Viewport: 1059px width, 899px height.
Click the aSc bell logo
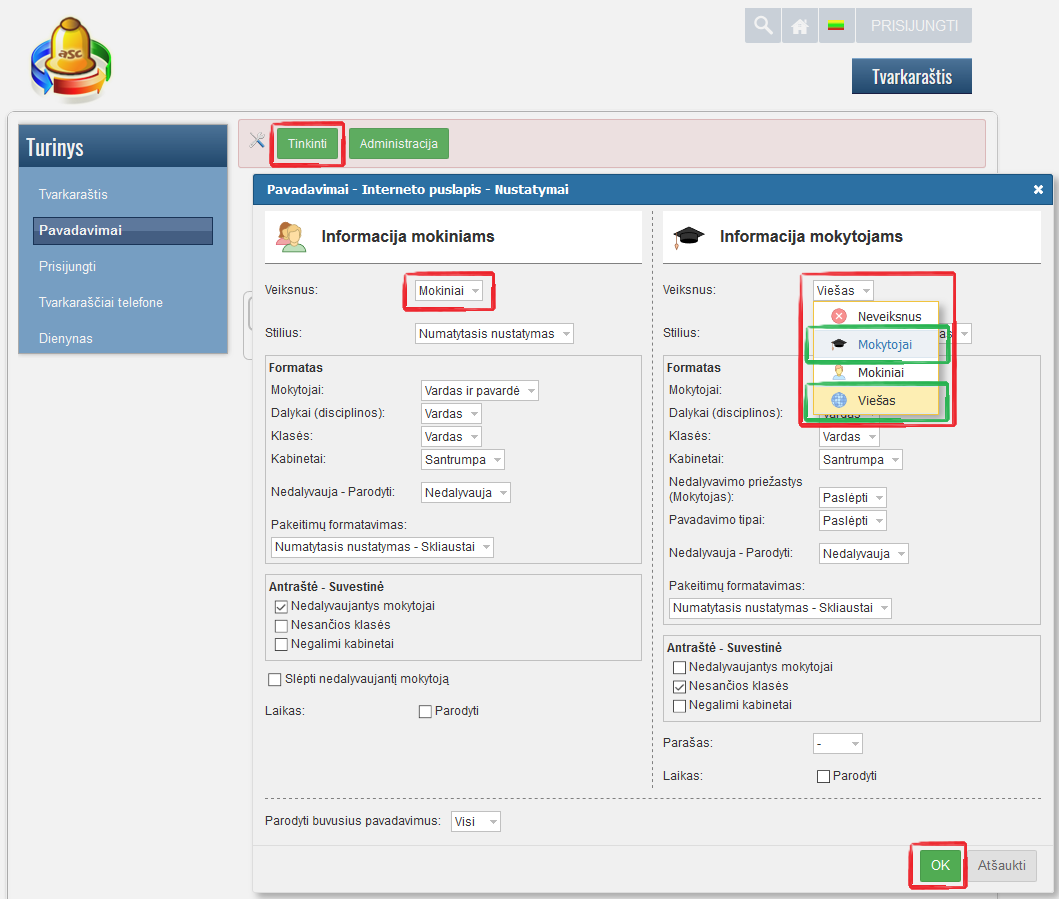(70, 60)
